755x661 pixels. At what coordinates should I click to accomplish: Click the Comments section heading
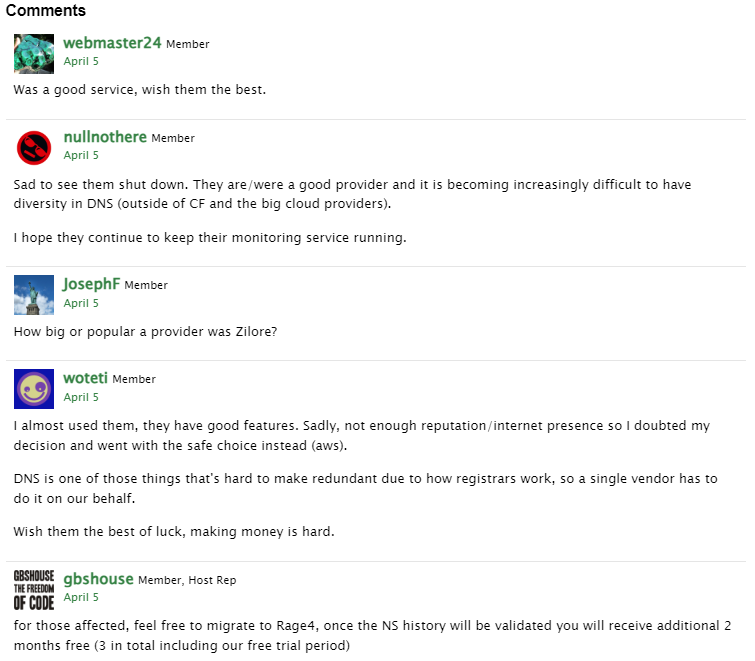[46, 11]
